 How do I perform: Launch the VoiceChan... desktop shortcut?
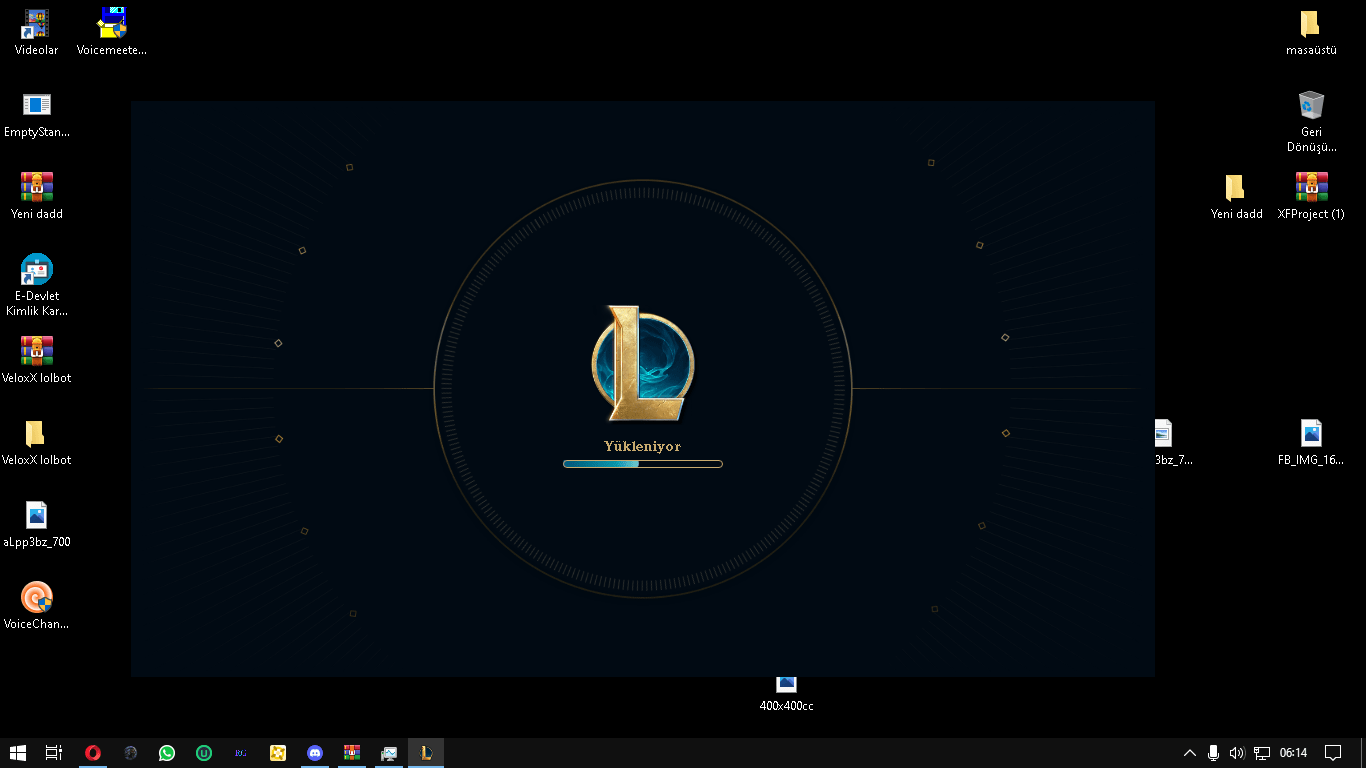[36, 605]
